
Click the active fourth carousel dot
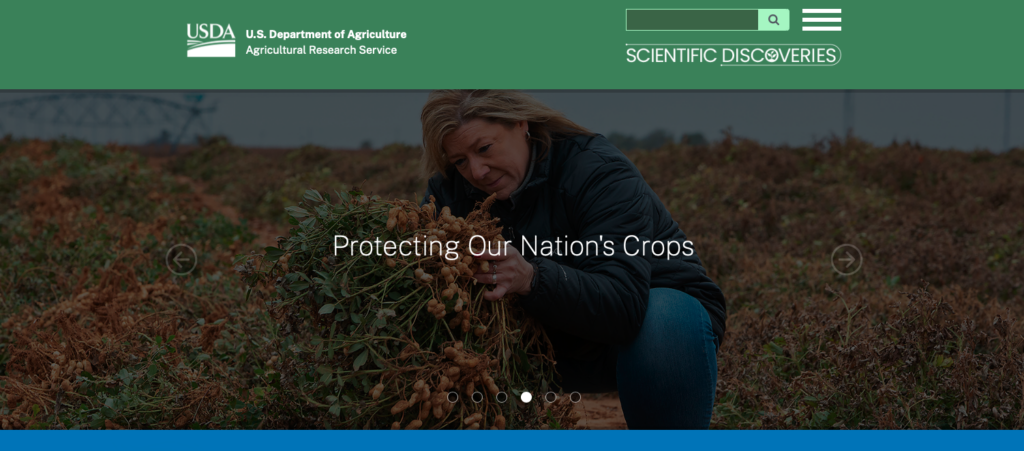tap(526, 397)
